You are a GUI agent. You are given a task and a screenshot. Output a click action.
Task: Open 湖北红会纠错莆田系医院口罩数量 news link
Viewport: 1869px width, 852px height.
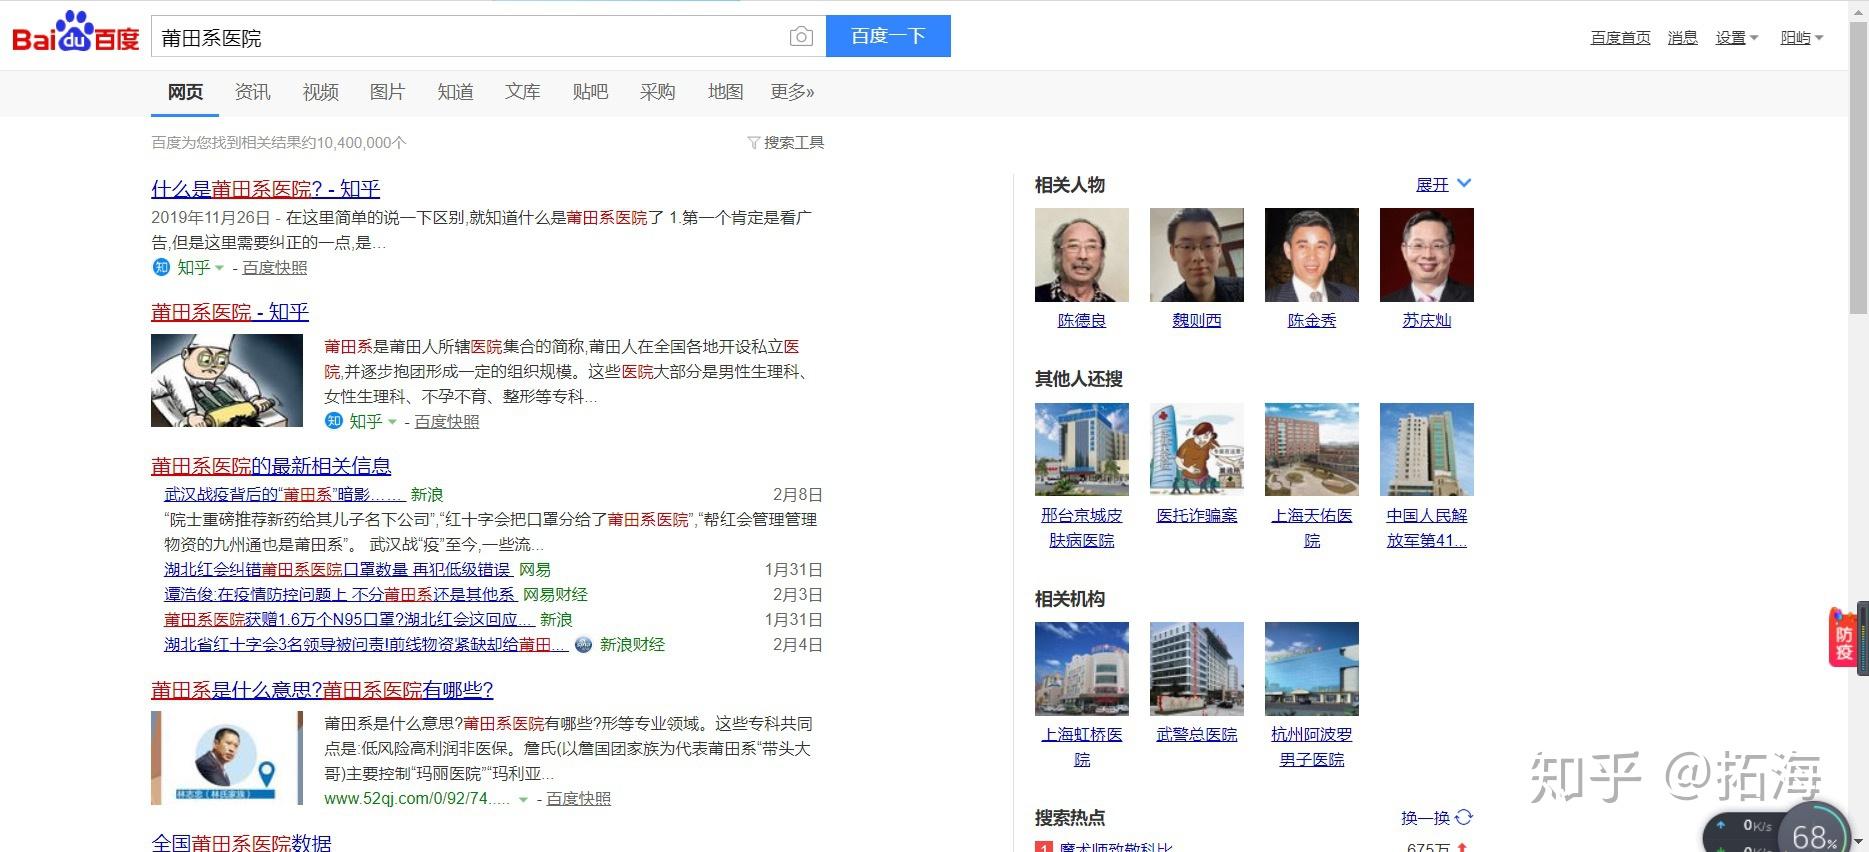coord(339,570)
